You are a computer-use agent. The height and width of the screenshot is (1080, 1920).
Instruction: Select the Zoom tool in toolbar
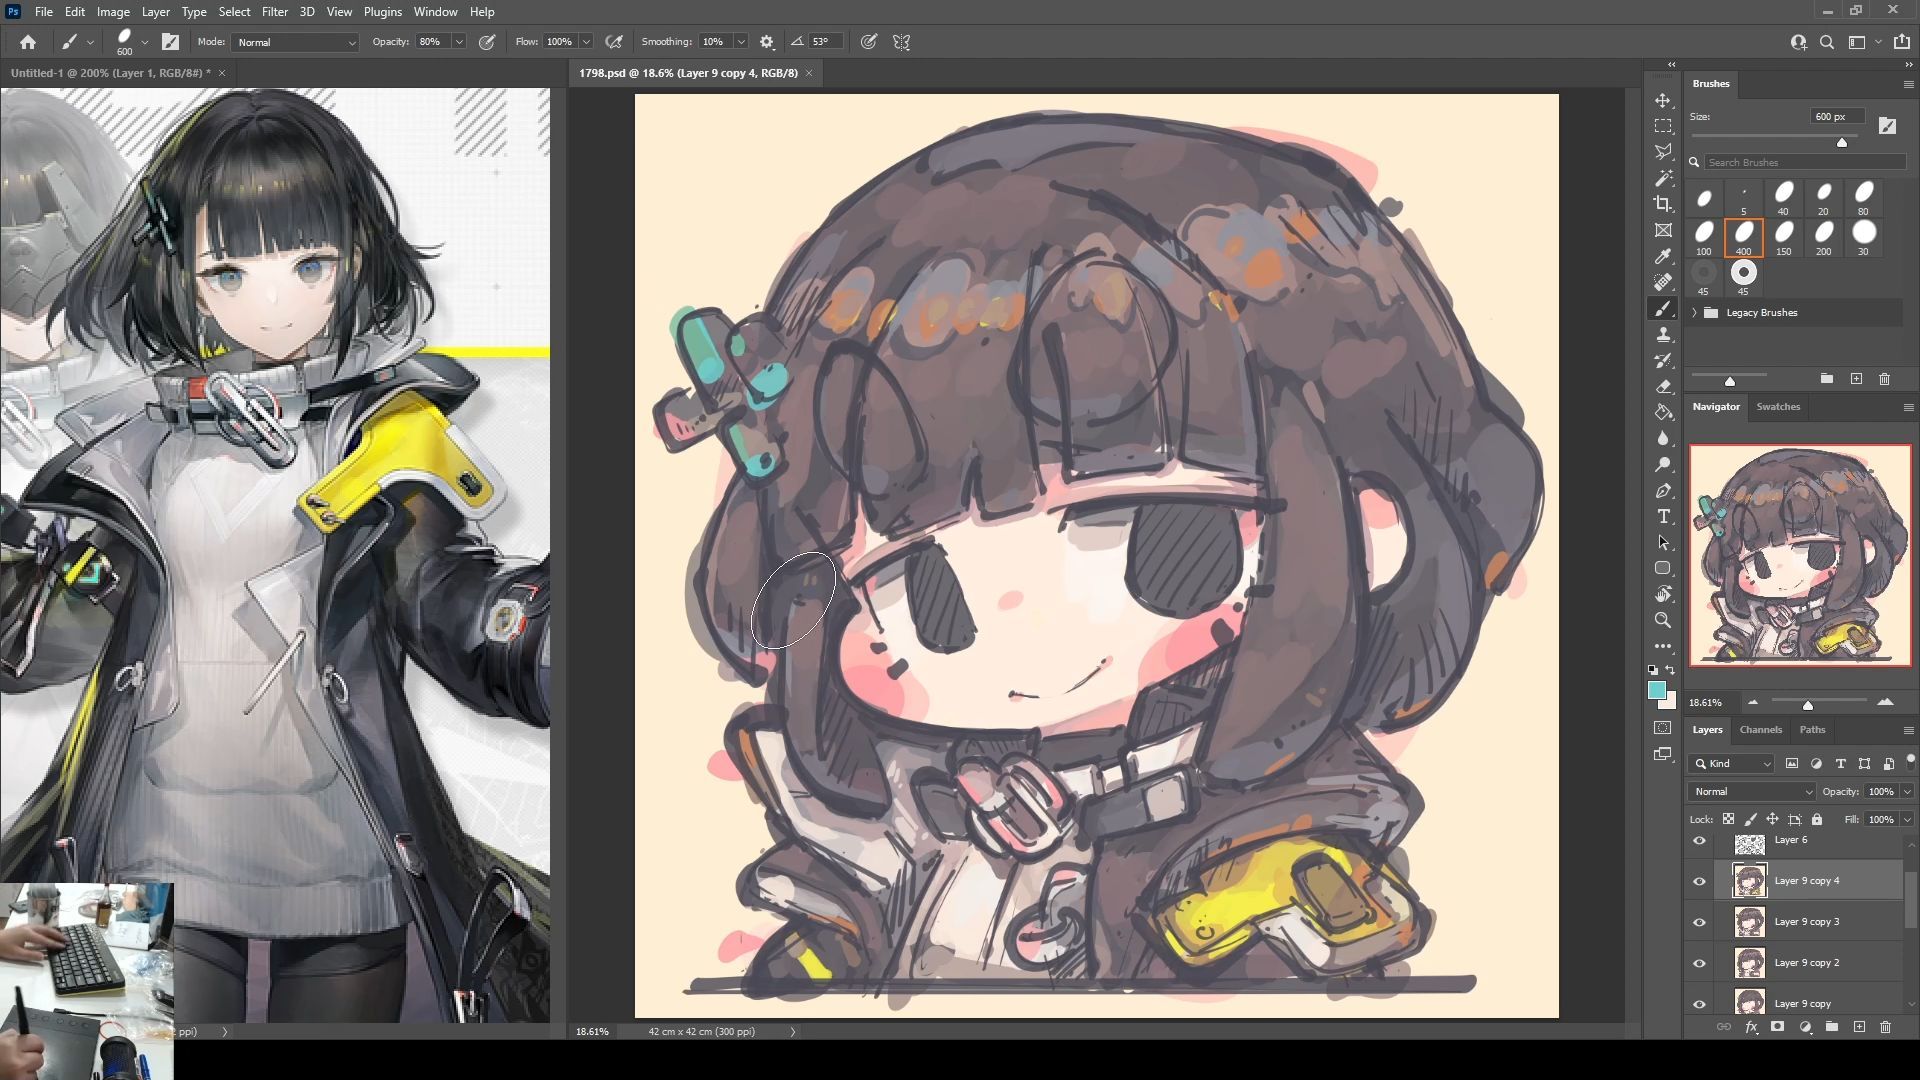[1663, 620]
